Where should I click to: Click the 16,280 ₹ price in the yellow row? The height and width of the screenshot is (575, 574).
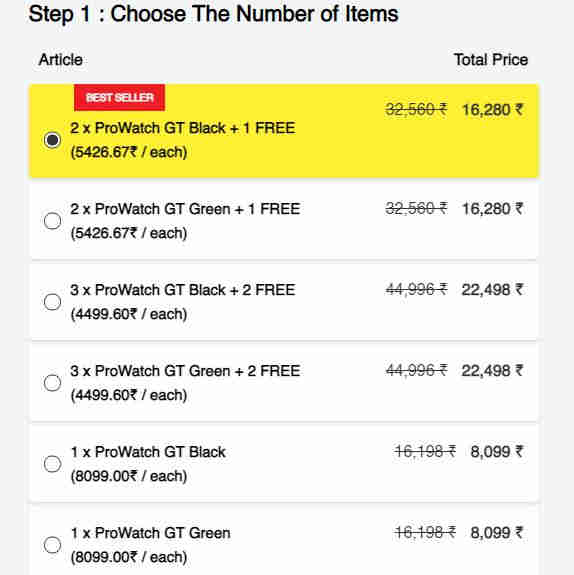pos(493,110)
